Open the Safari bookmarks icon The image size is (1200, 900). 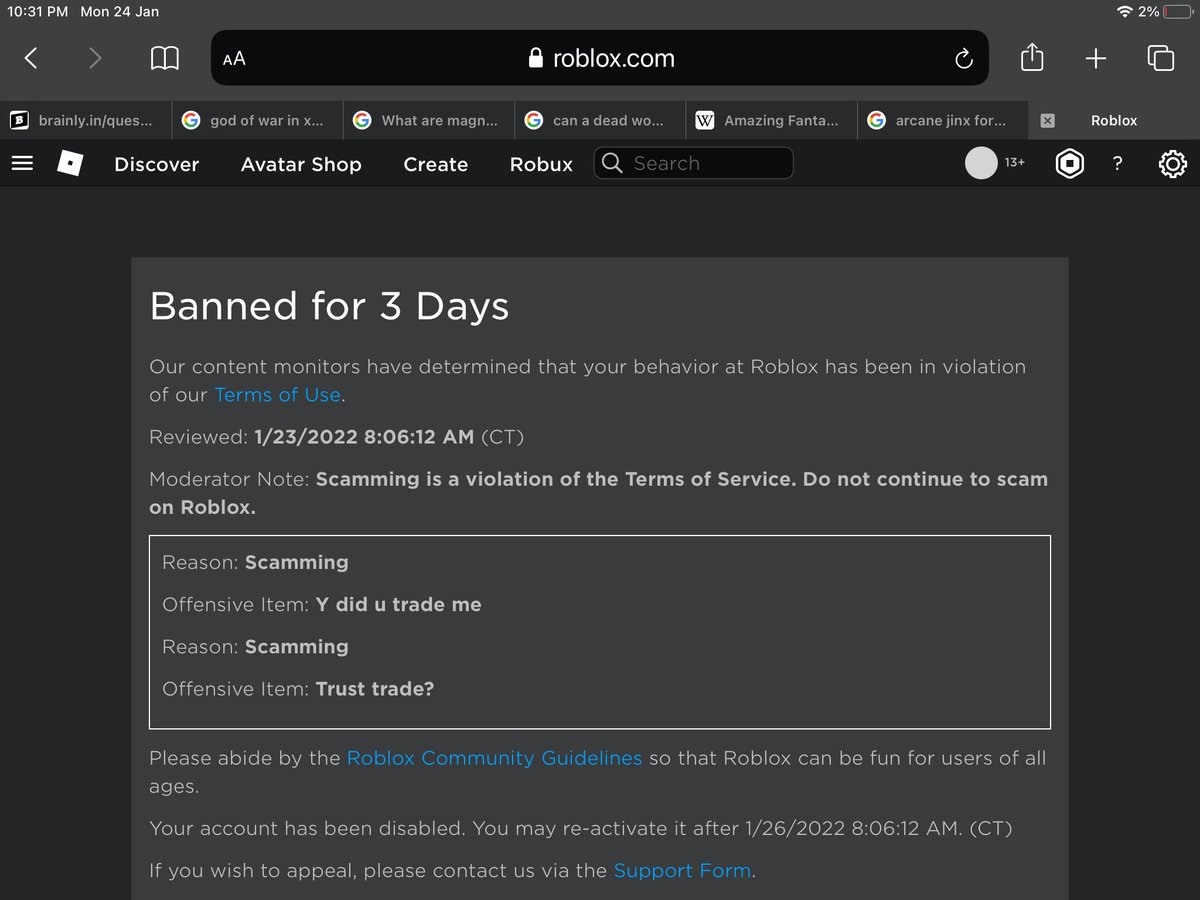(165, 58)
